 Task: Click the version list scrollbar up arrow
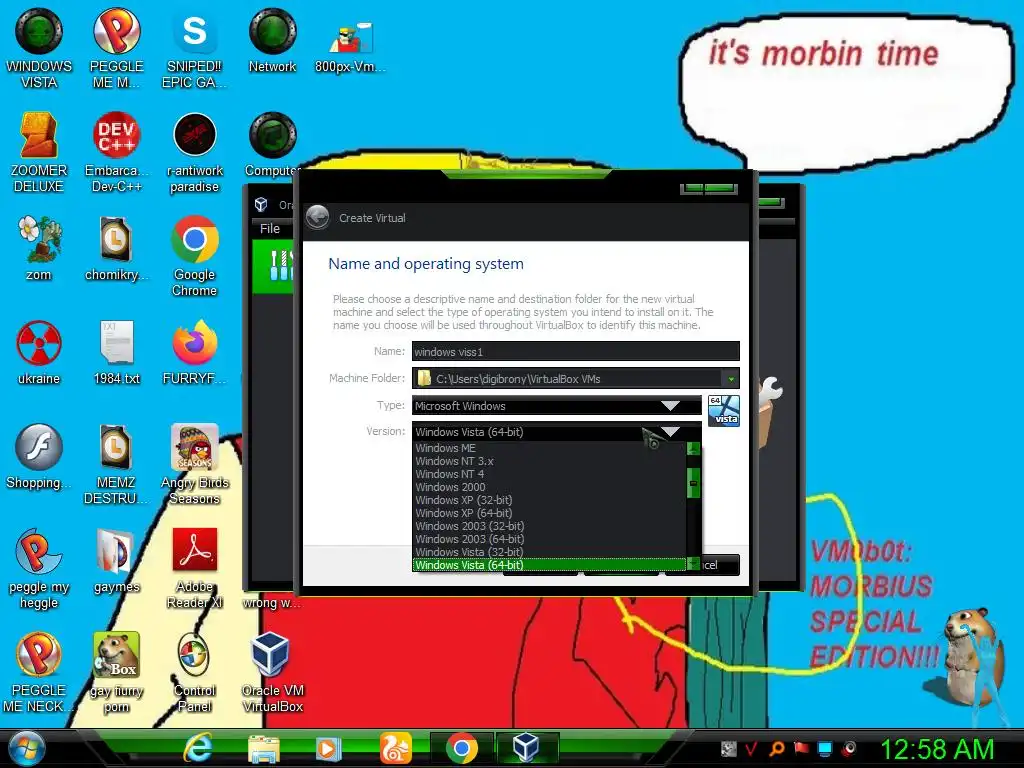(694, 449)
